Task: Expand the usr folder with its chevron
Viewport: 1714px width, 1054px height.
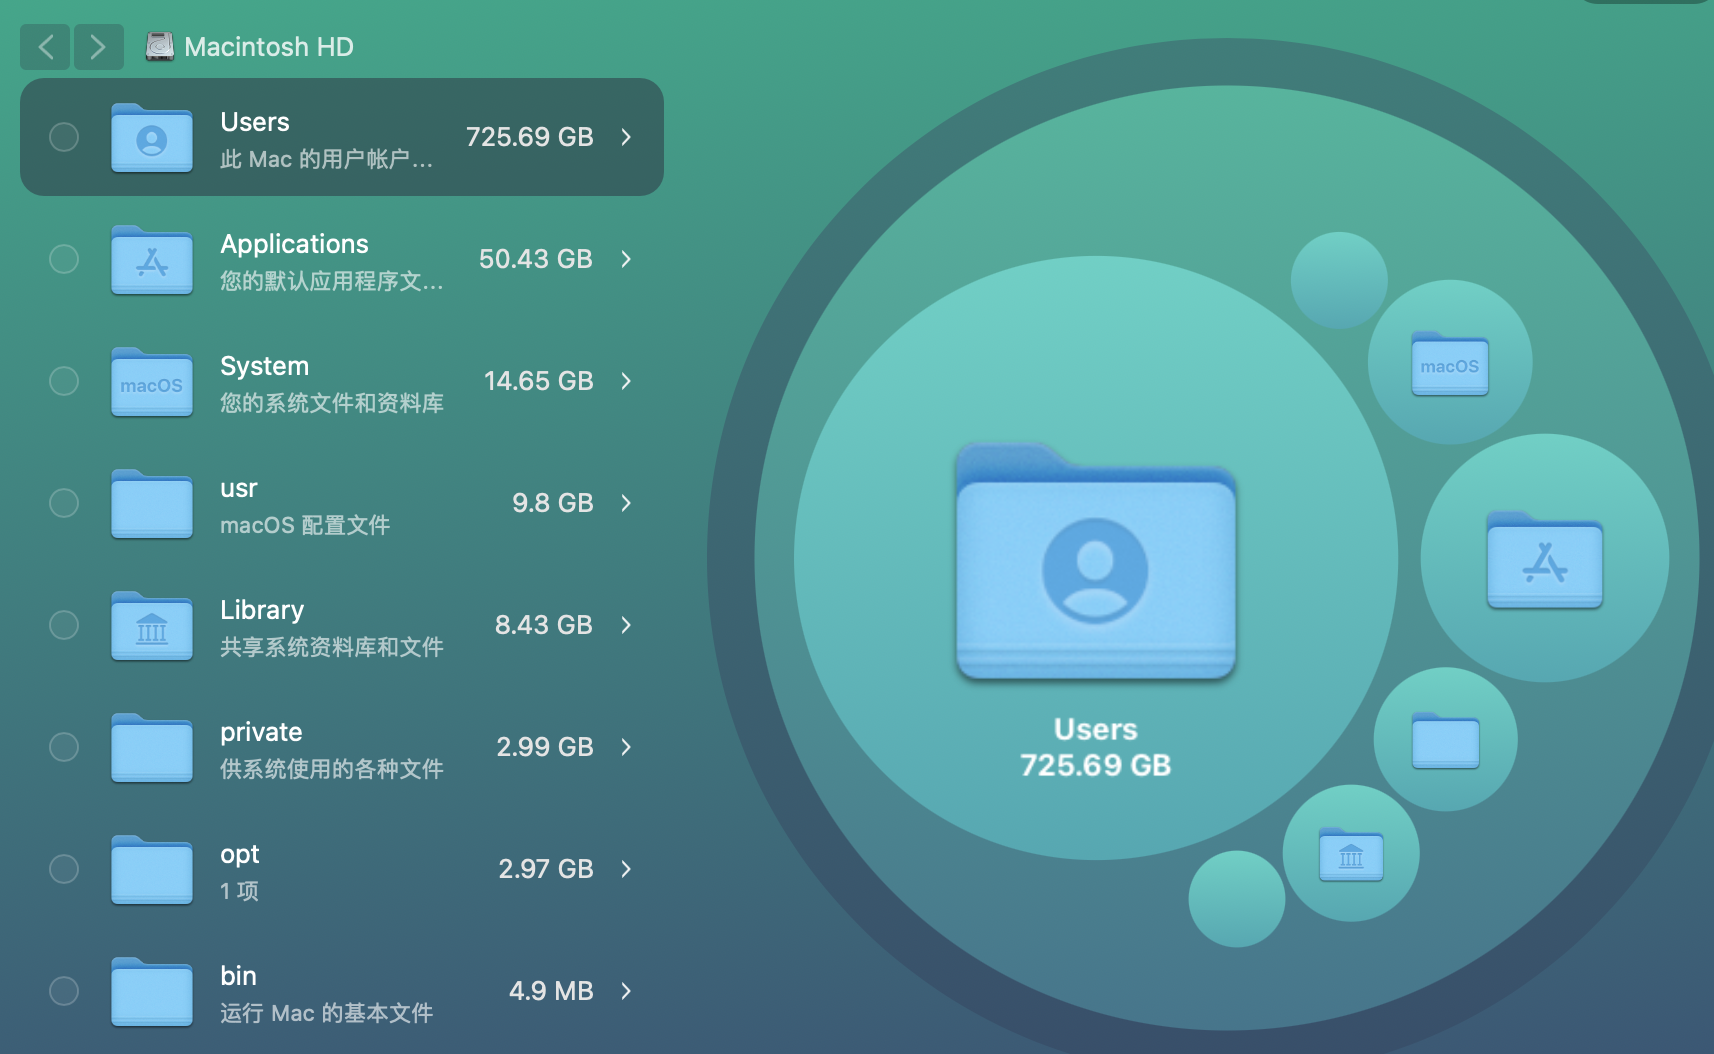Action: click(626, 503)
